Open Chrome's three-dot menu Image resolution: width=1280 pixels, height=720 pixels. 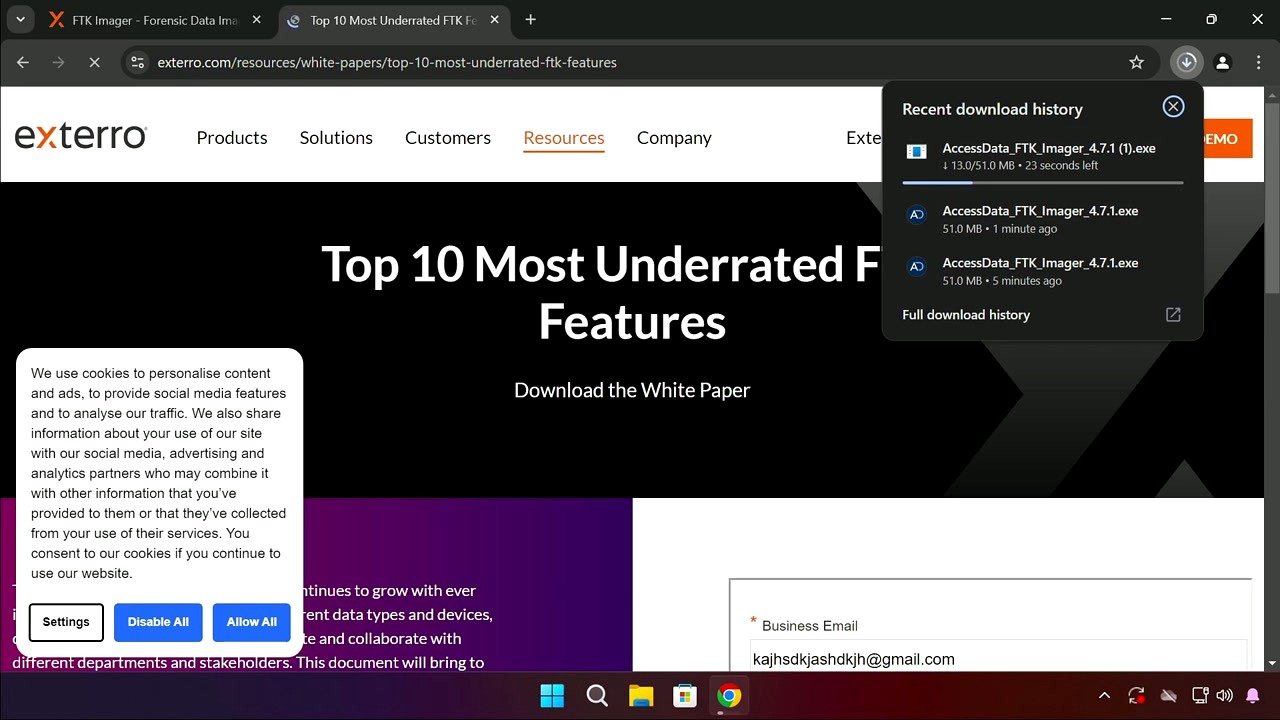(x=1258, y=62)
